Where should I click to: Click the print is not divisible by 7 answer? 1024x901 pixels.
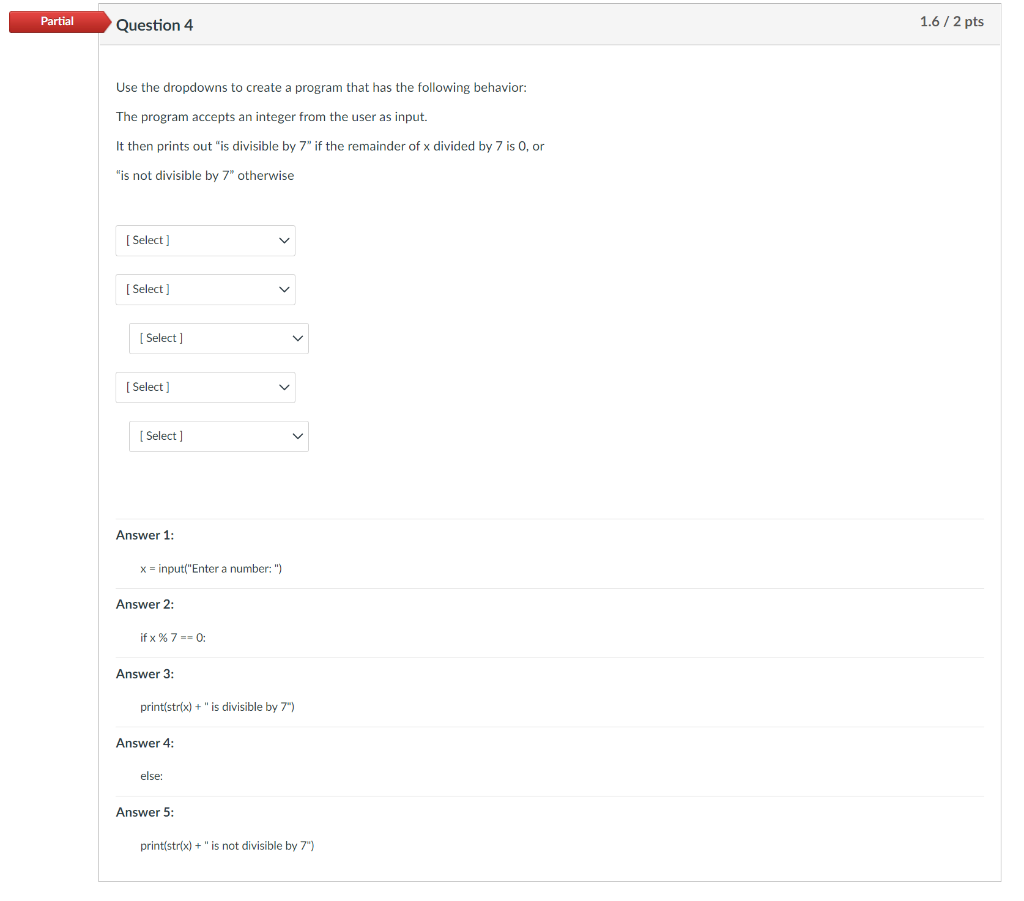[227, 846]
